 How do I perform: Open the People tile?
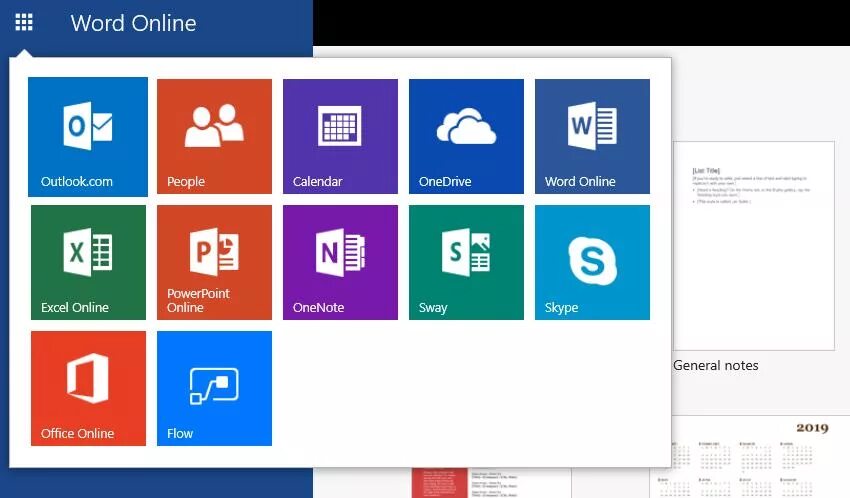tap(214, 137)
